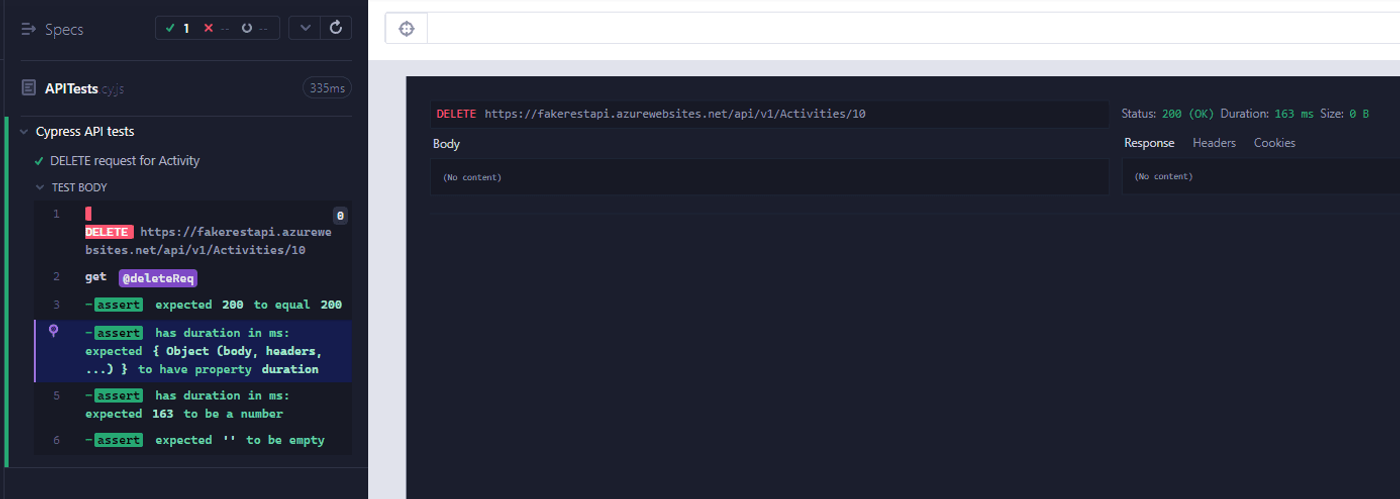Click the Specs header label

tap(64, 29)
